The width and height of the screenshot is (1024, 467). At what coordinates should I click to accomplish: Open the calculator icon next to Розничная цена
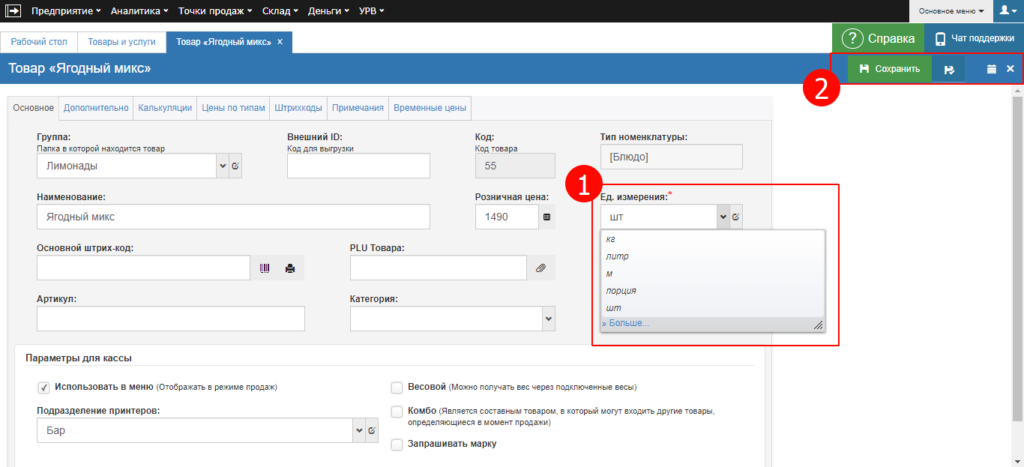[x=546, y=217]
